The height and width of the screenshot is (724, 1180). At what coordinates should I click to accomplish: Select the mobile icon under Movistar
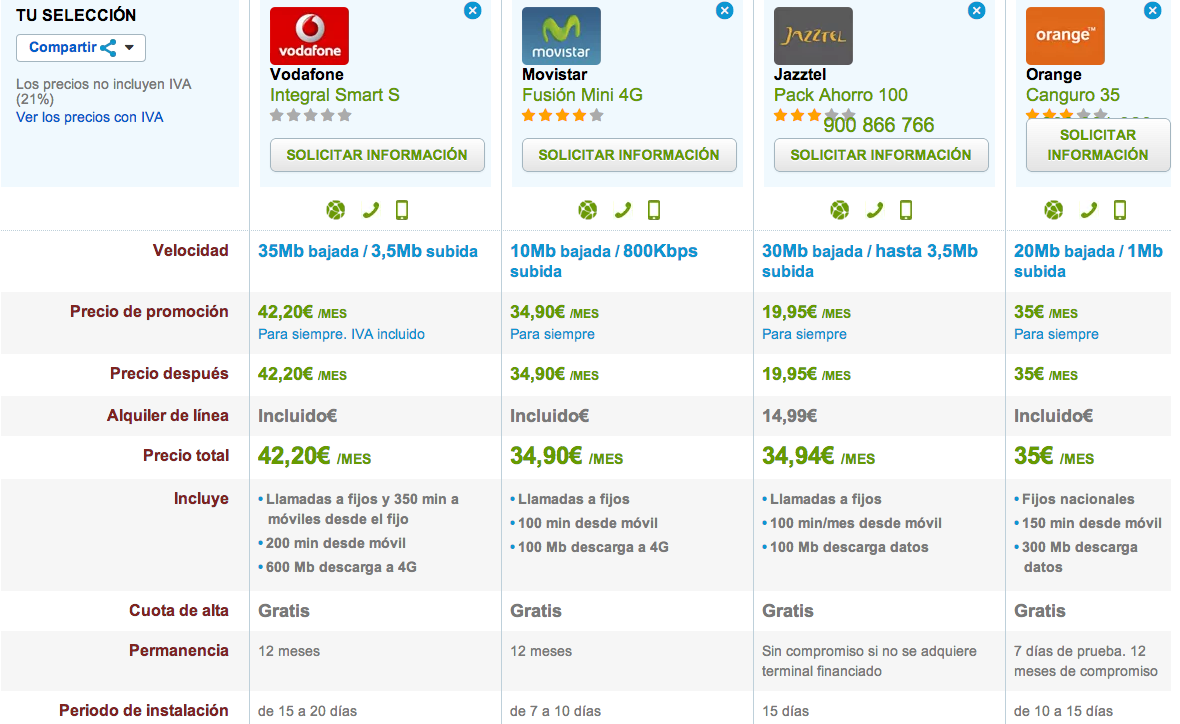tap(654, 210)
